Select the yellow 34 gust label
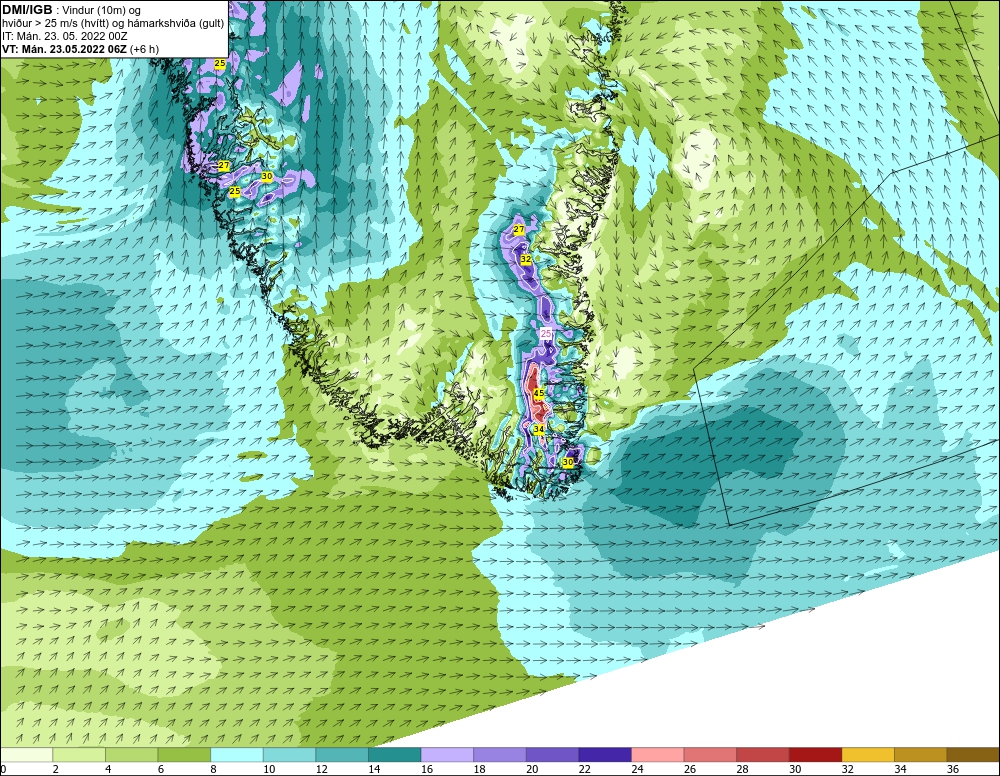The width and height of the screenshot is (1000, 776). pos(539,429)
